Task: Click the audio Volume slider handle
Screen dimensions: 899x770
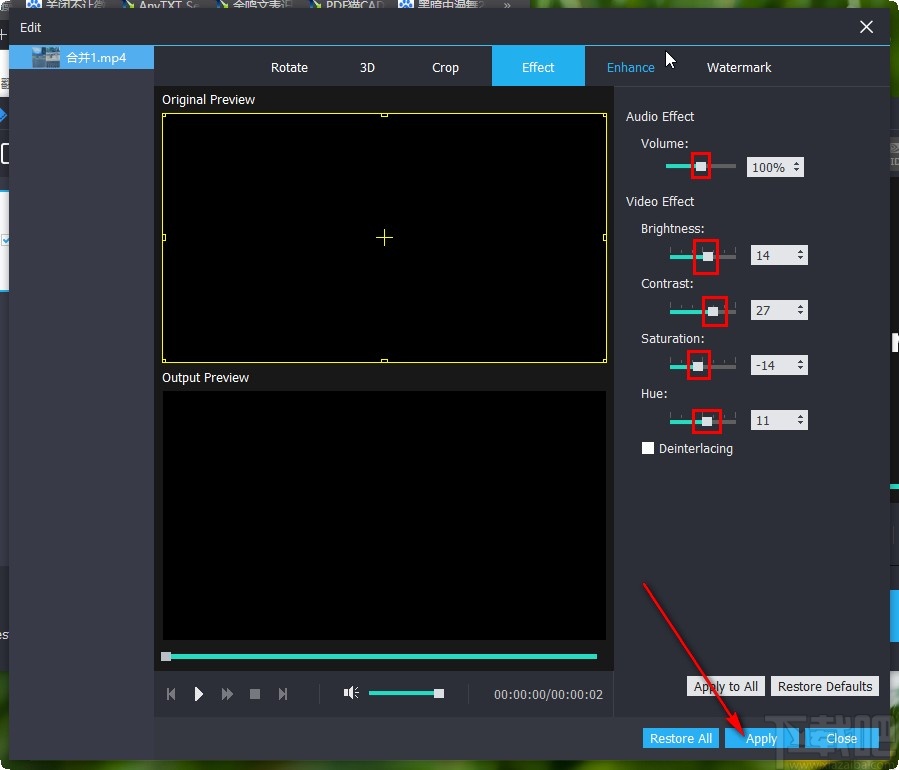Action: 701,166
